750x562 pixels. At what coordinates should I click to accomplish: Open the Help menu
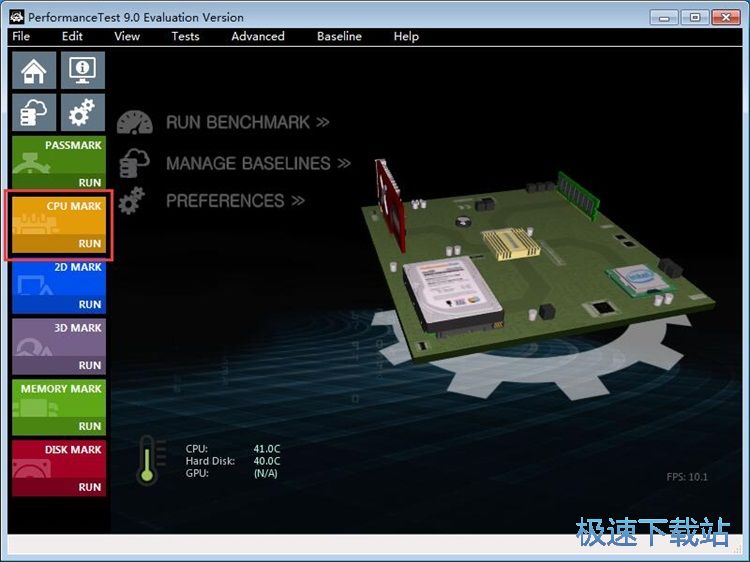(x=406, y=36)
